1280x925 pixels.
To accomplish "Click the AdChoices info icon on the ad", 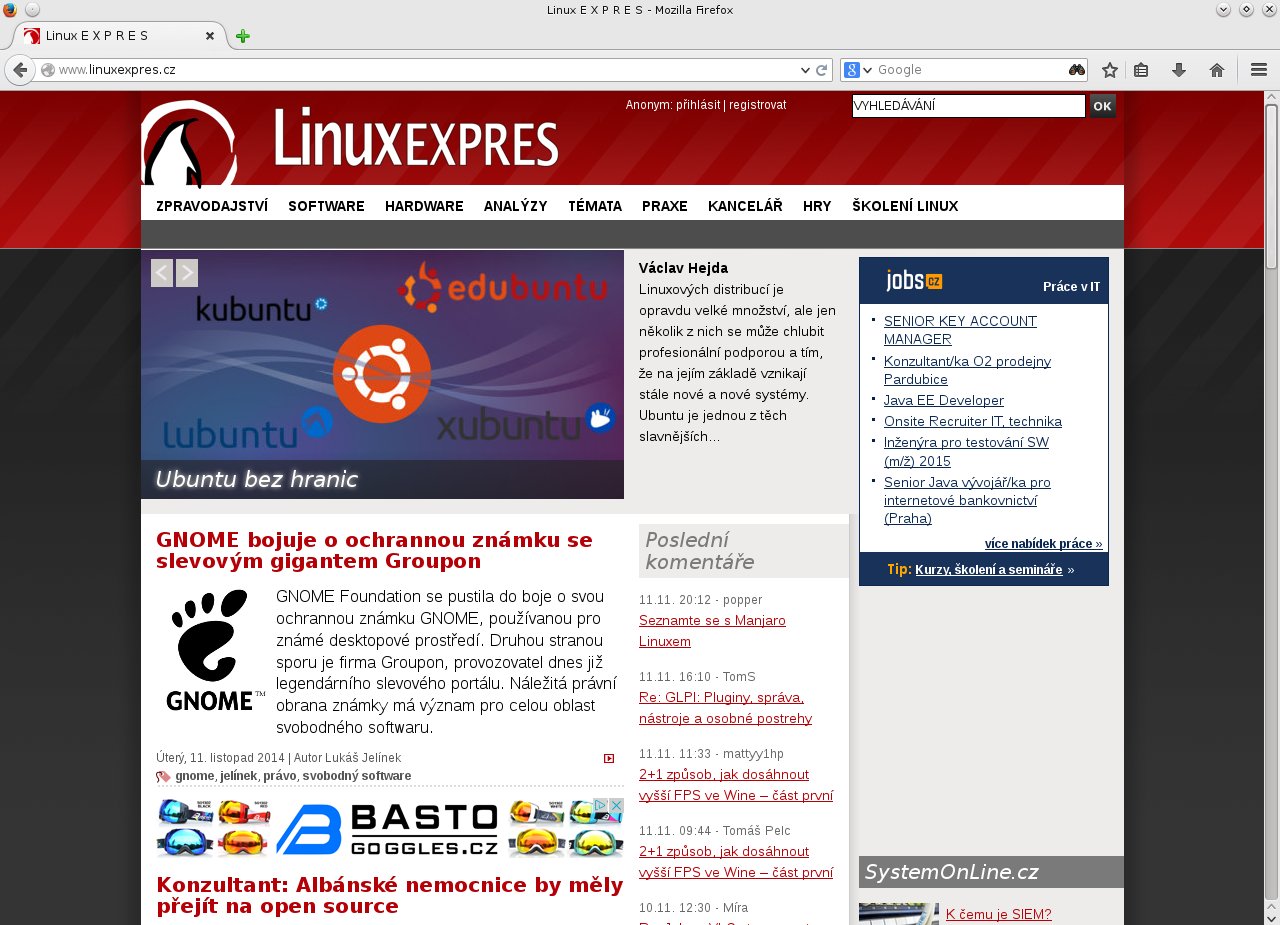I will [x=602, y=805].
